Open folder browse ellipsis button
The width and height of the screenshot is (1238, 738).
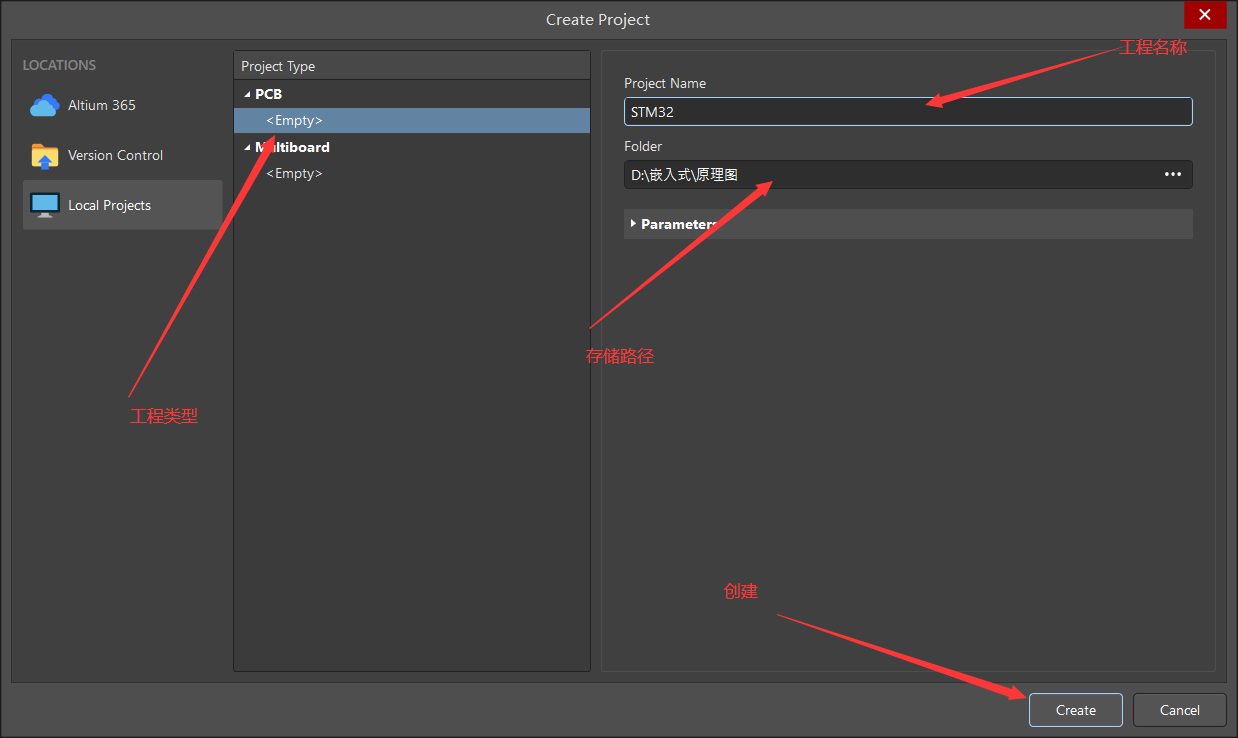tap(1173, 175)
